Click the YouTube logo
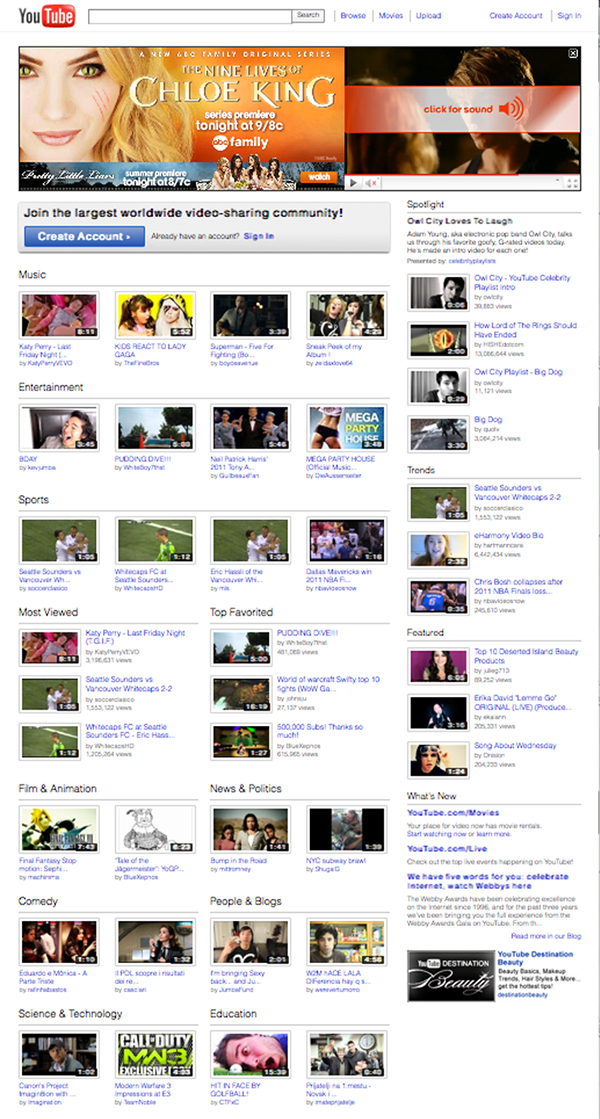This screenshot has height=1119, width=600. point(46,15)
